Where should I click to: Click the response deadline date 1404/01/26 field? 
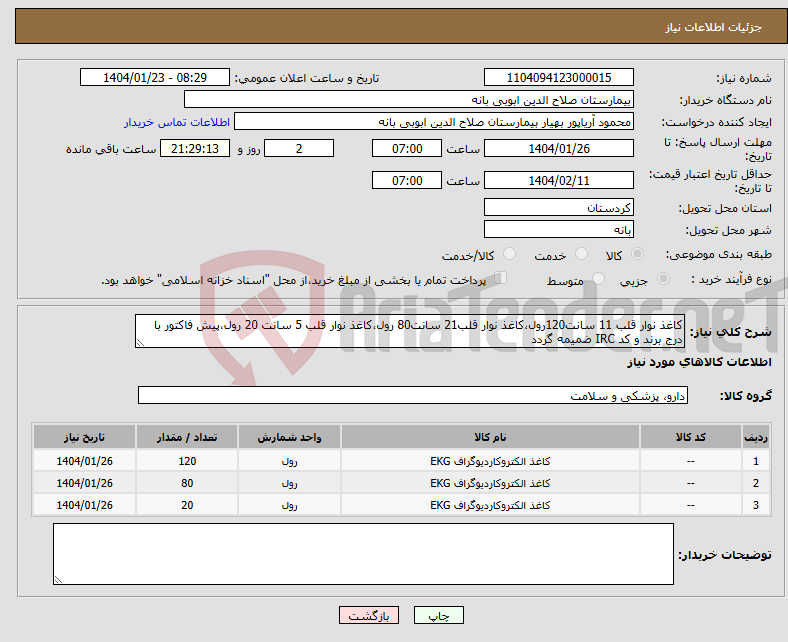click(559, 148)
